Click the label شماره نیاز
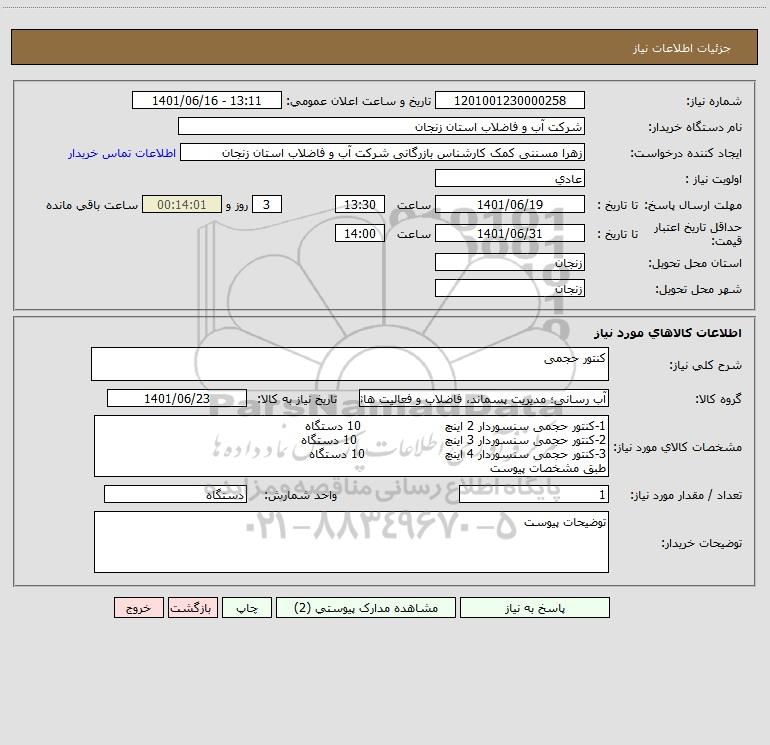770x745 pixels. (714, 101)
